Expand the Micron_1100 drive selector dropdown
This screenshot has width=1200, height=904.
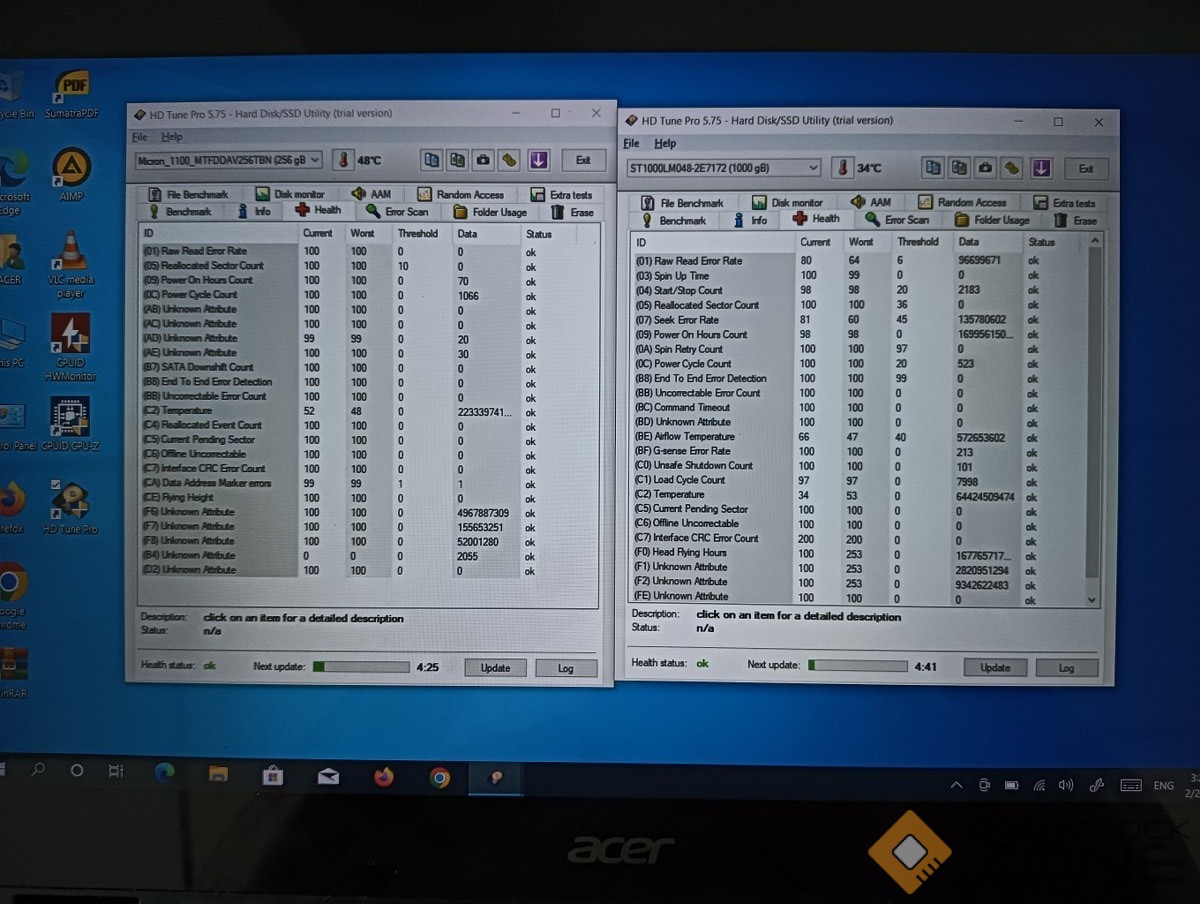pyautogui.click(x=315, y=160)
